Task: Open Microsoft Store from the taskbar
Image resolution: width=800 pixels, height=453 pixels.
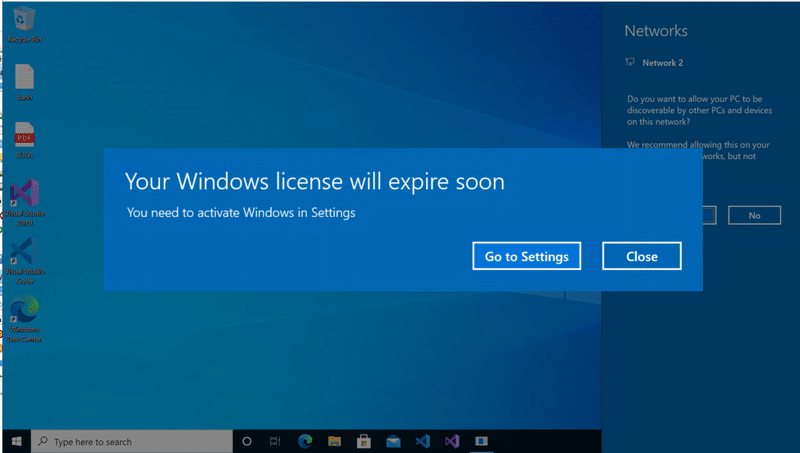Action: point(364,441)
